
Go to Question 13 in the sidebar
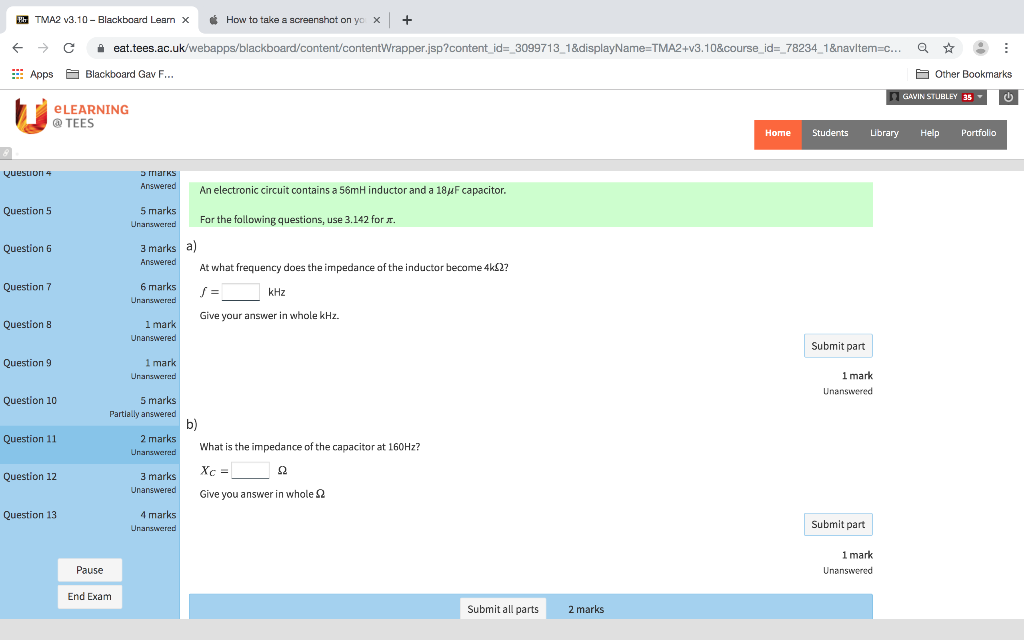(89, 521)
